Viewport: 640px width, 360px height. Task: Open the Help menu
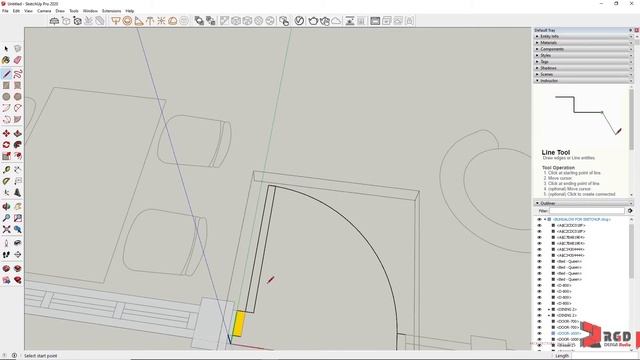pyautogui.click(x=129, y=11)
